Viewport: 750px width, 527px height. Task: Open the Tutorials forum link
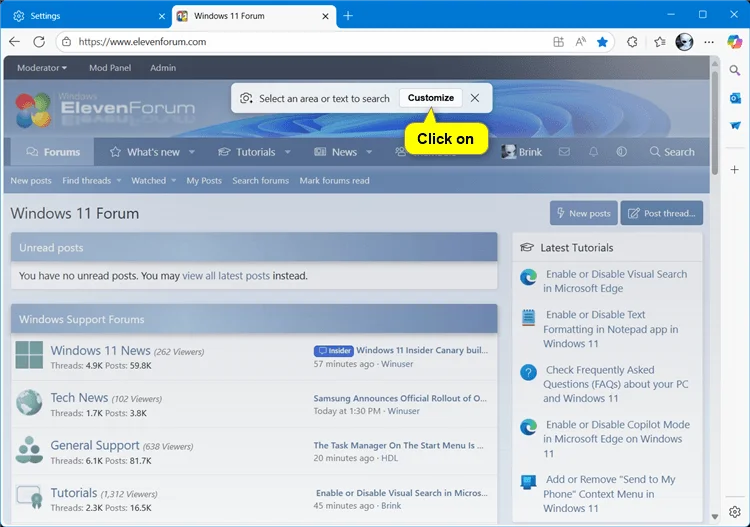74,493
